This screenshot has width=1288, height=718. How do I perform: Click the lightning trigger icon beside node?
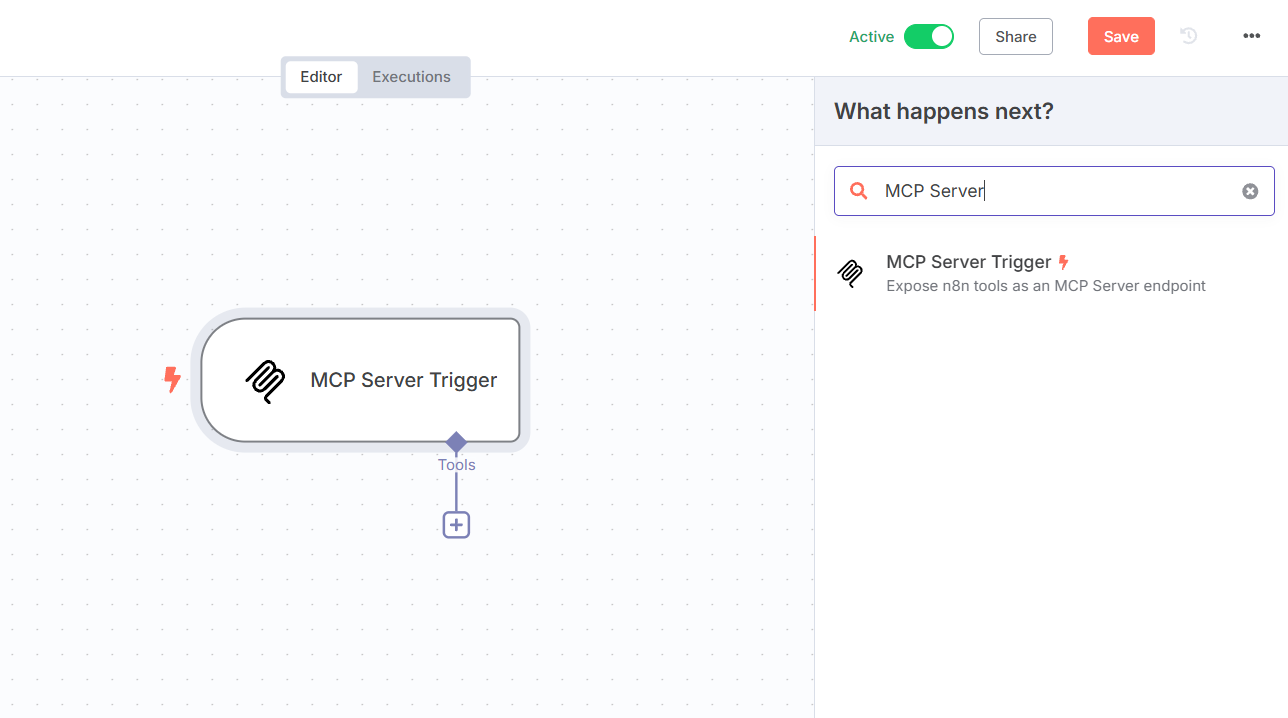tap(172, 379)
